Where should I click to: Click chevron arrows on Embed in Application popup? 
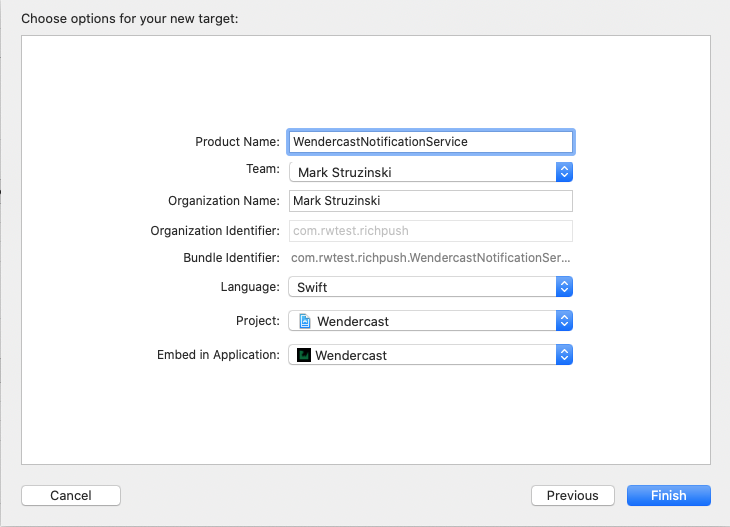point(564,355)
